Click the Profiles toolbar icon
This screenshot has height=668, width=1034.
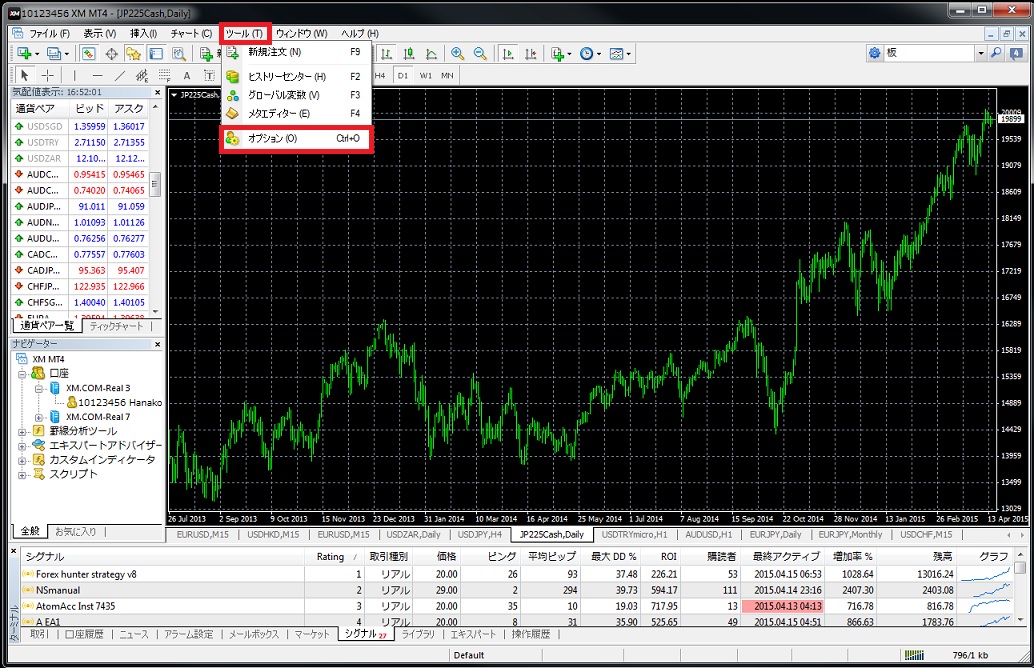(55, 53)
